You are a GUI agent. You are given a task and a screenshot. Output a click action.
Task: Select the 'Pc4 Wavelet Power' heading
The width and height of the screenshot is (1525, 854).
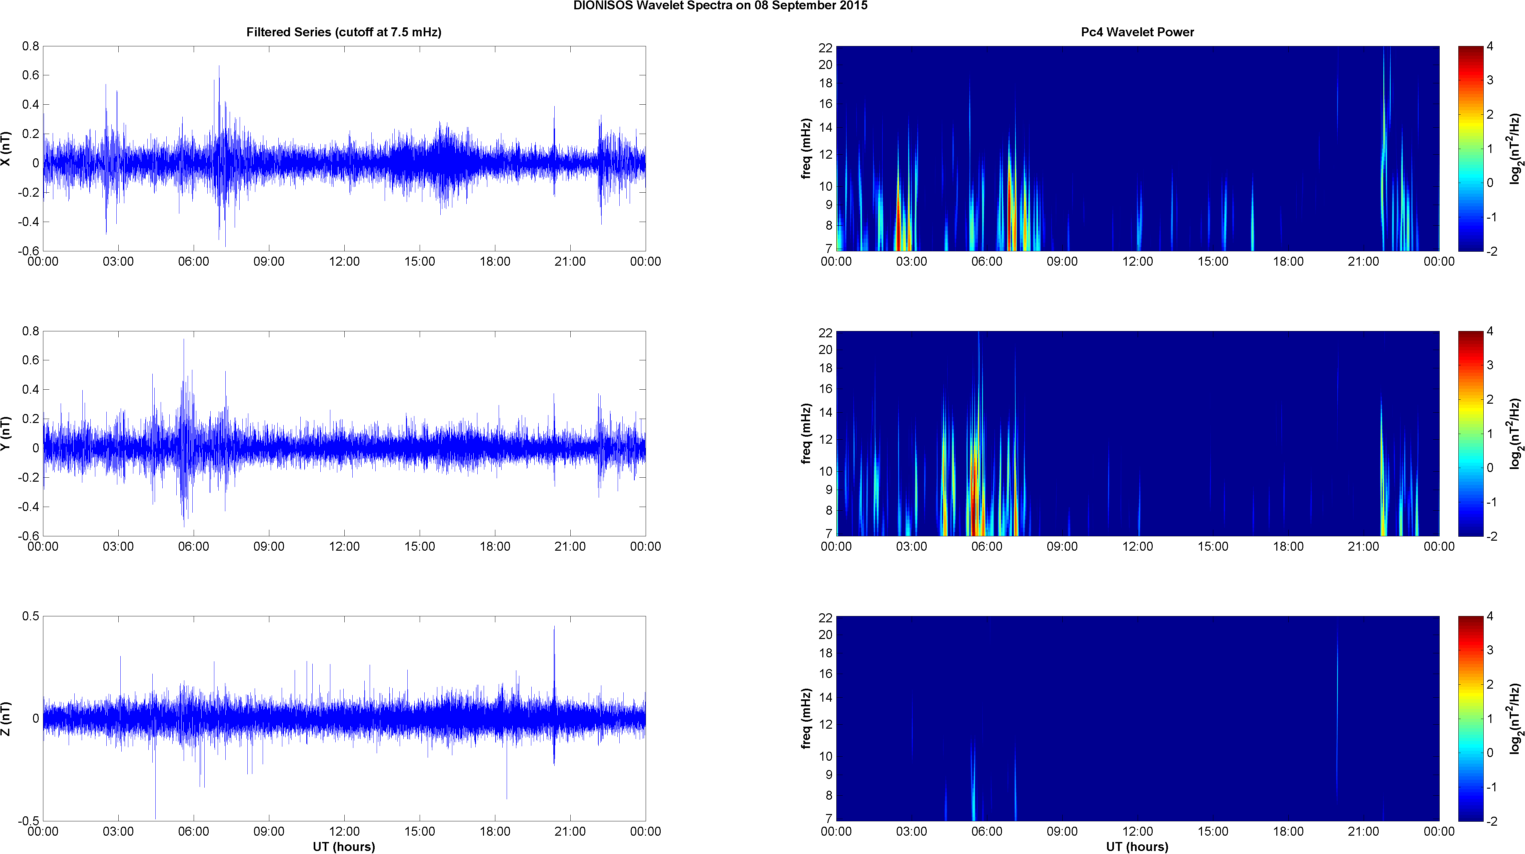point(1137,32)
